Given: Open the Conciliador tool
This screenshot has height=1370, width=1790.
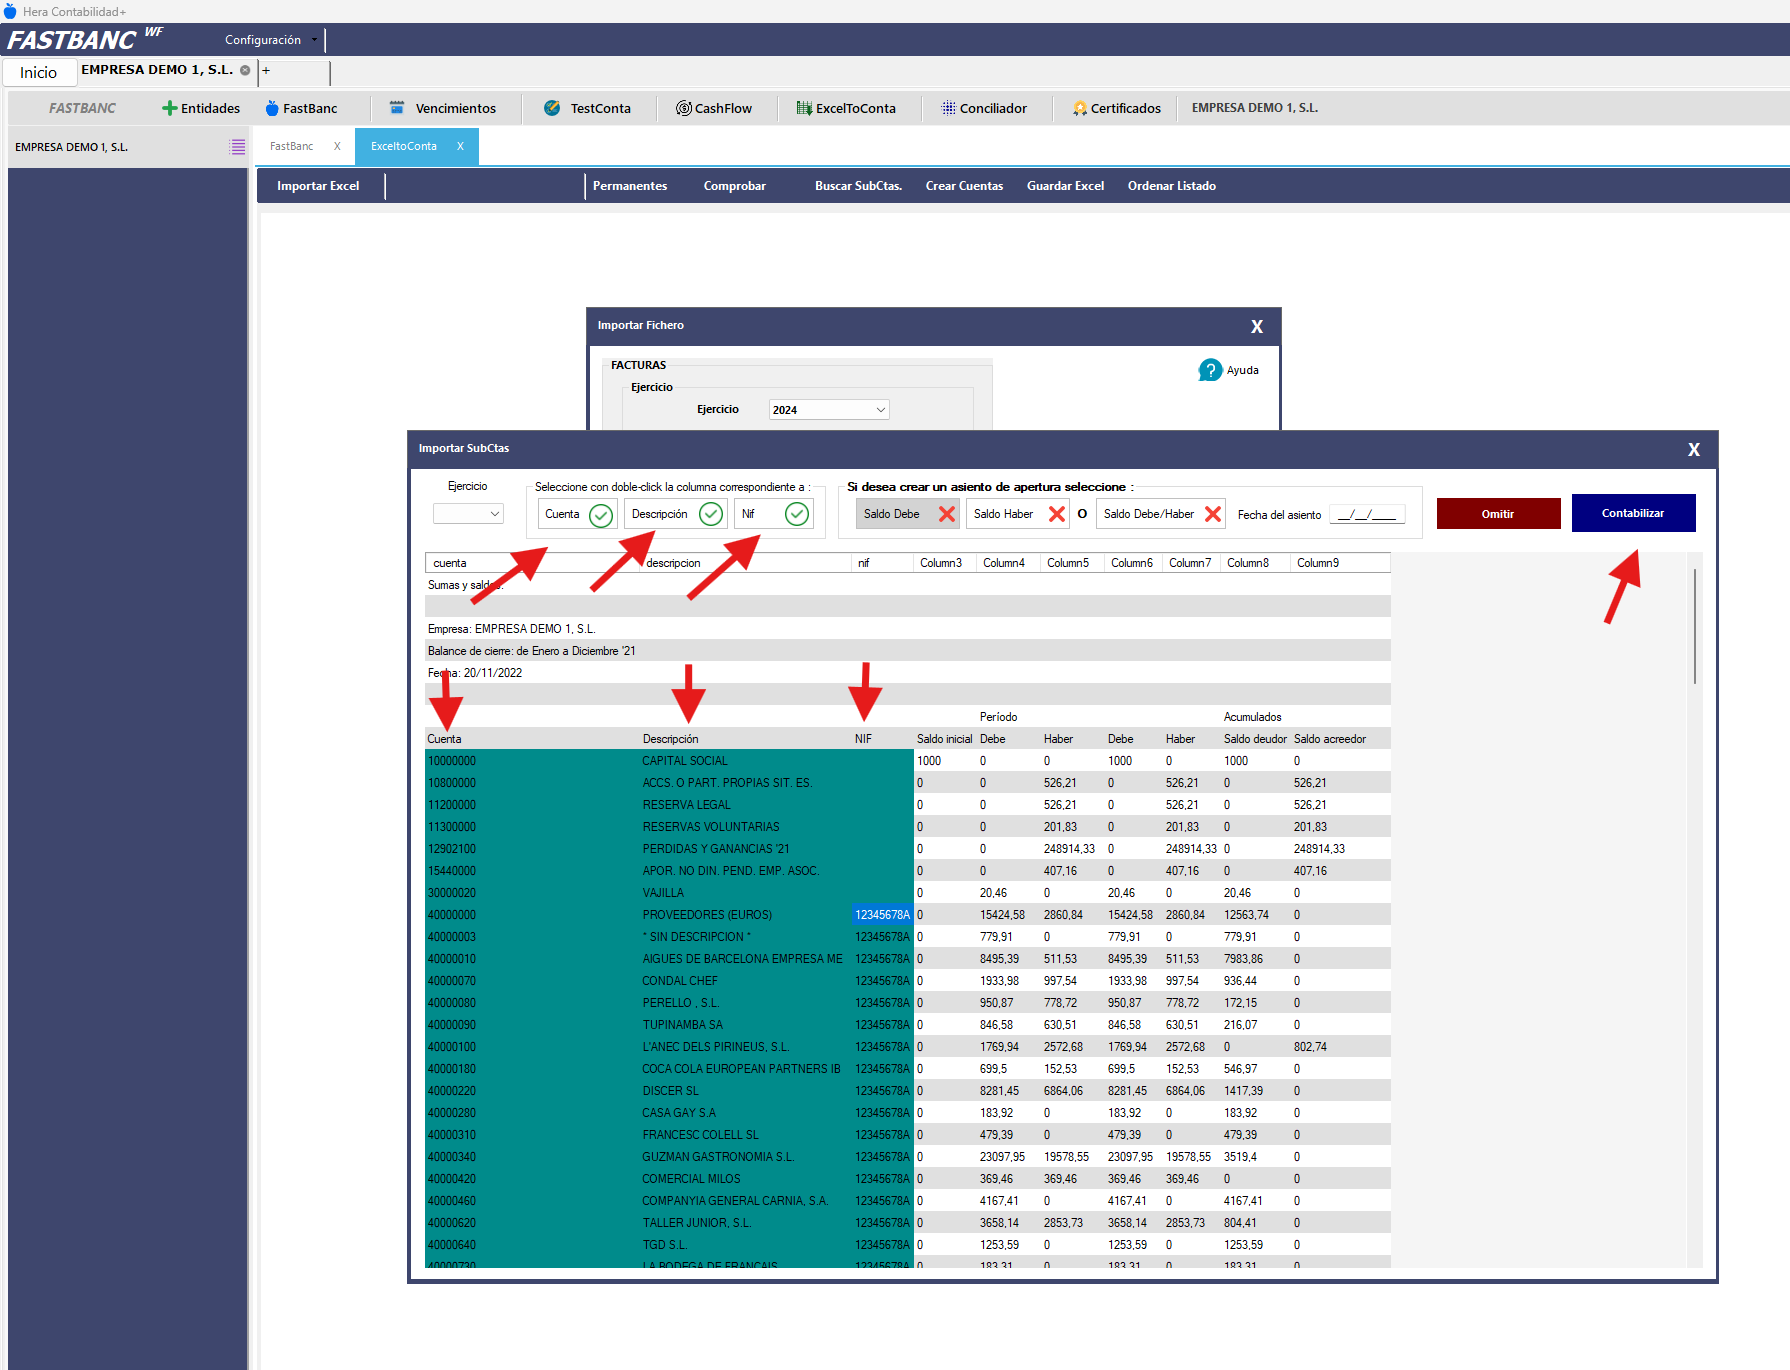Looking at the screenshot, I should [x=984, y=108].
